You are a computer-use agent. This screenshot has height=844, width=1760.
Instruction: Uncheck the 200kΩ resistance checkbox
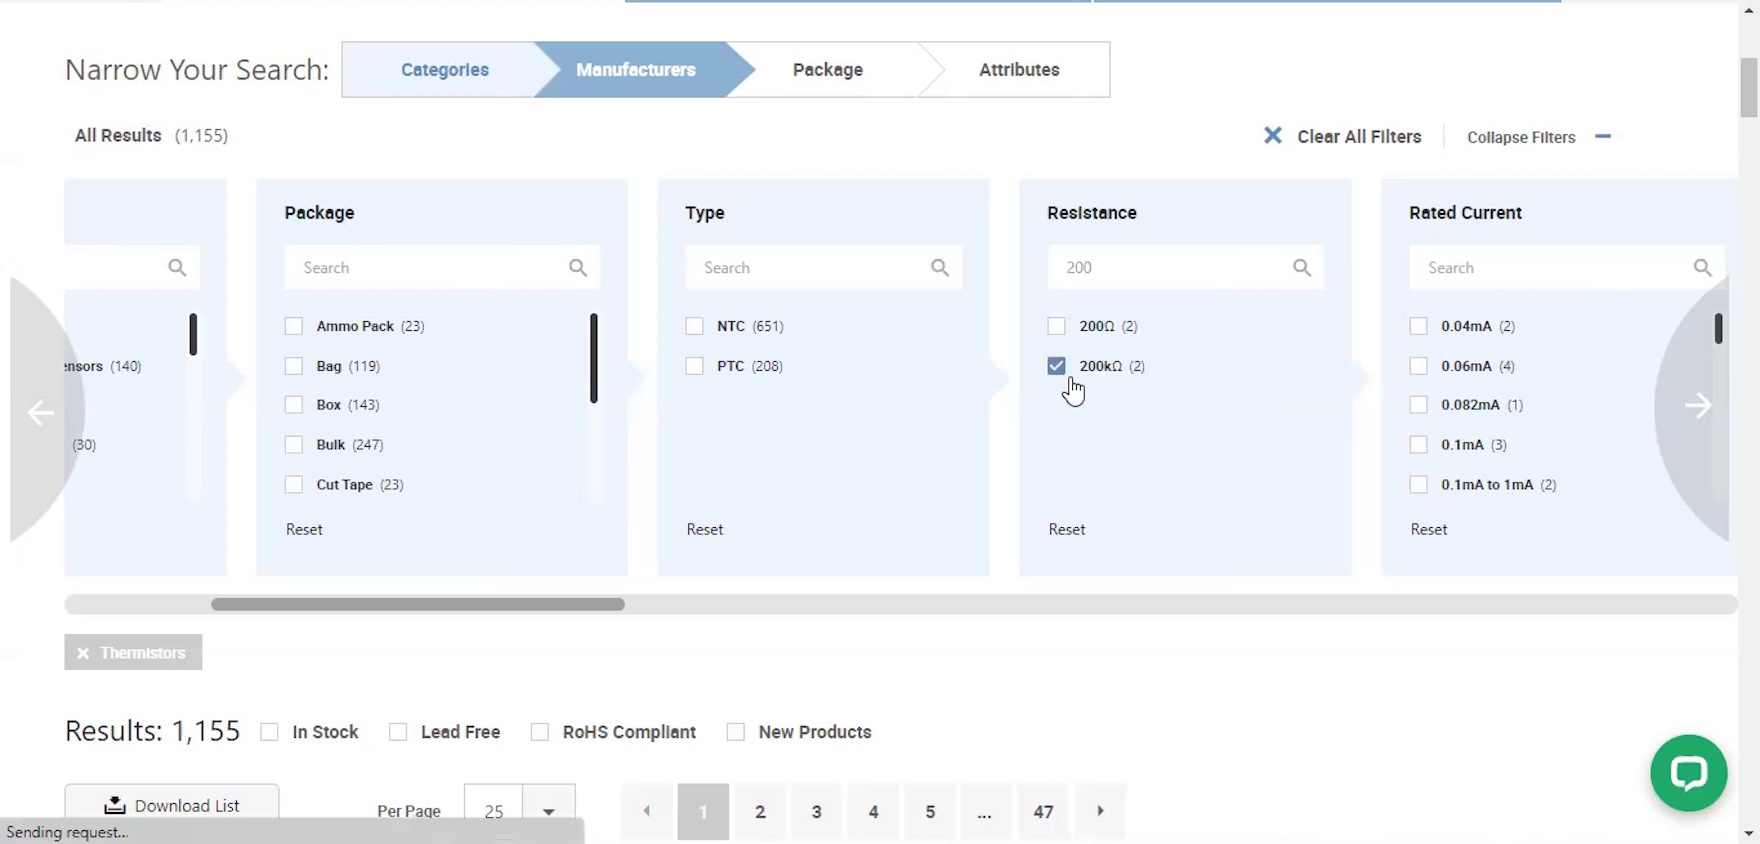[1057, 366]
